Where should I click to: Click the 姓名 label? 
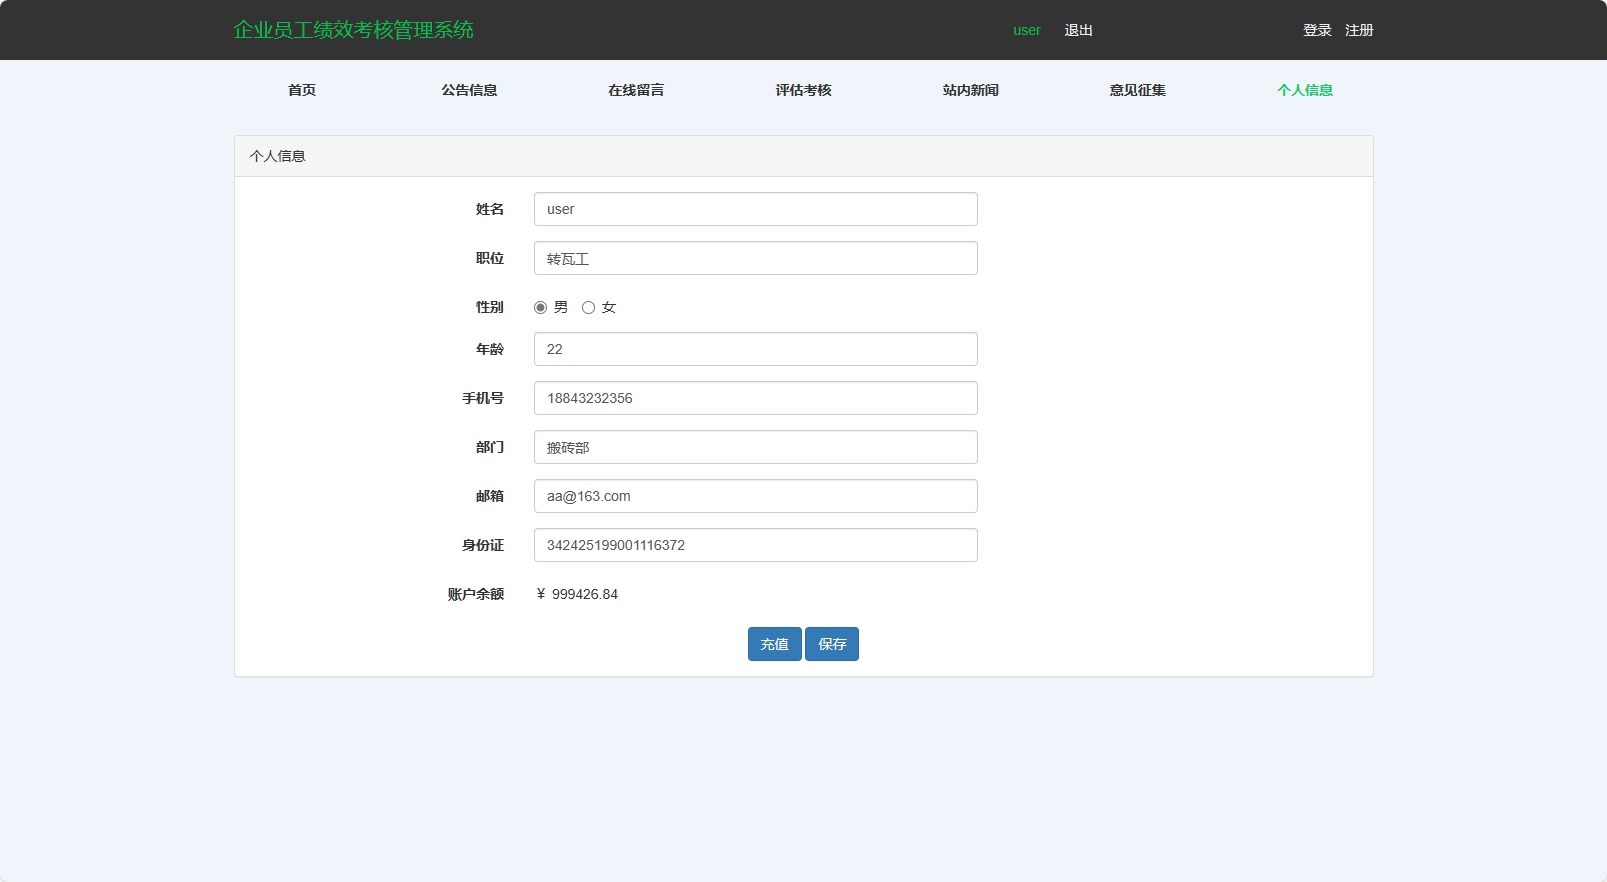tap(490, 209)
